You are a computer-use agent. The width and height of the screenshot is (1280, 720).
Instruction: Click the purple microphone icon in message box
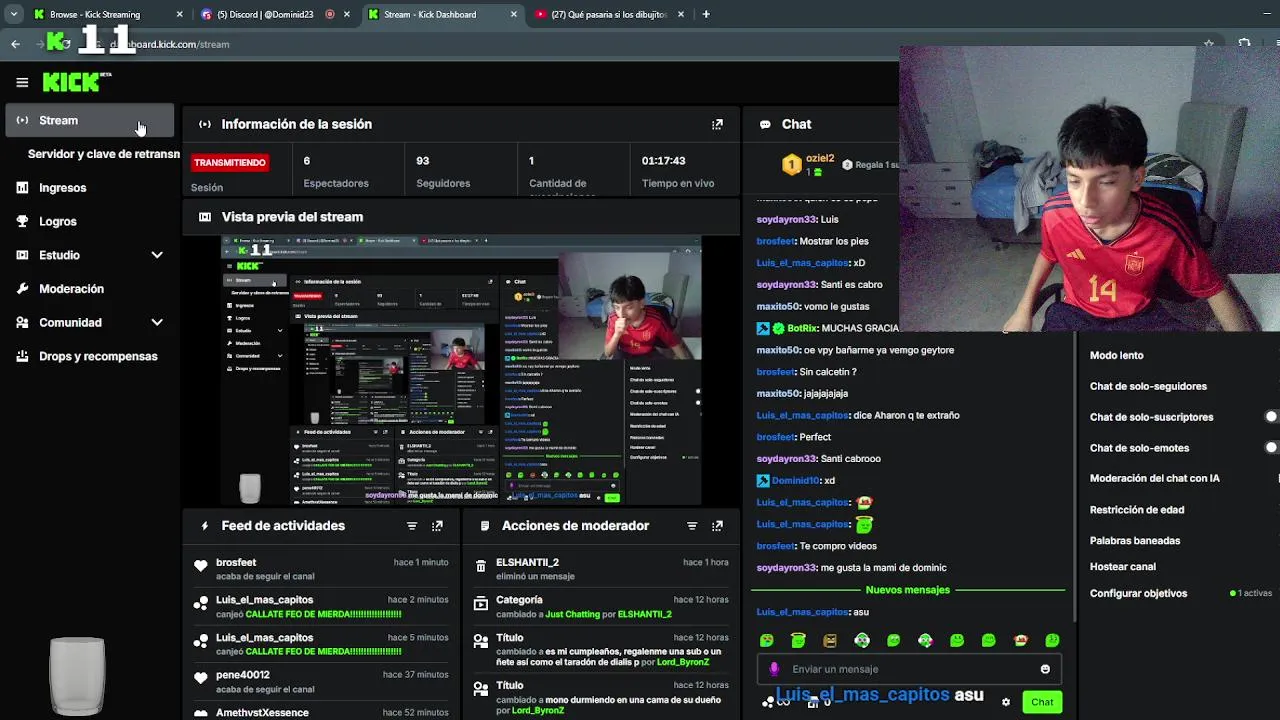click(774, 669)
